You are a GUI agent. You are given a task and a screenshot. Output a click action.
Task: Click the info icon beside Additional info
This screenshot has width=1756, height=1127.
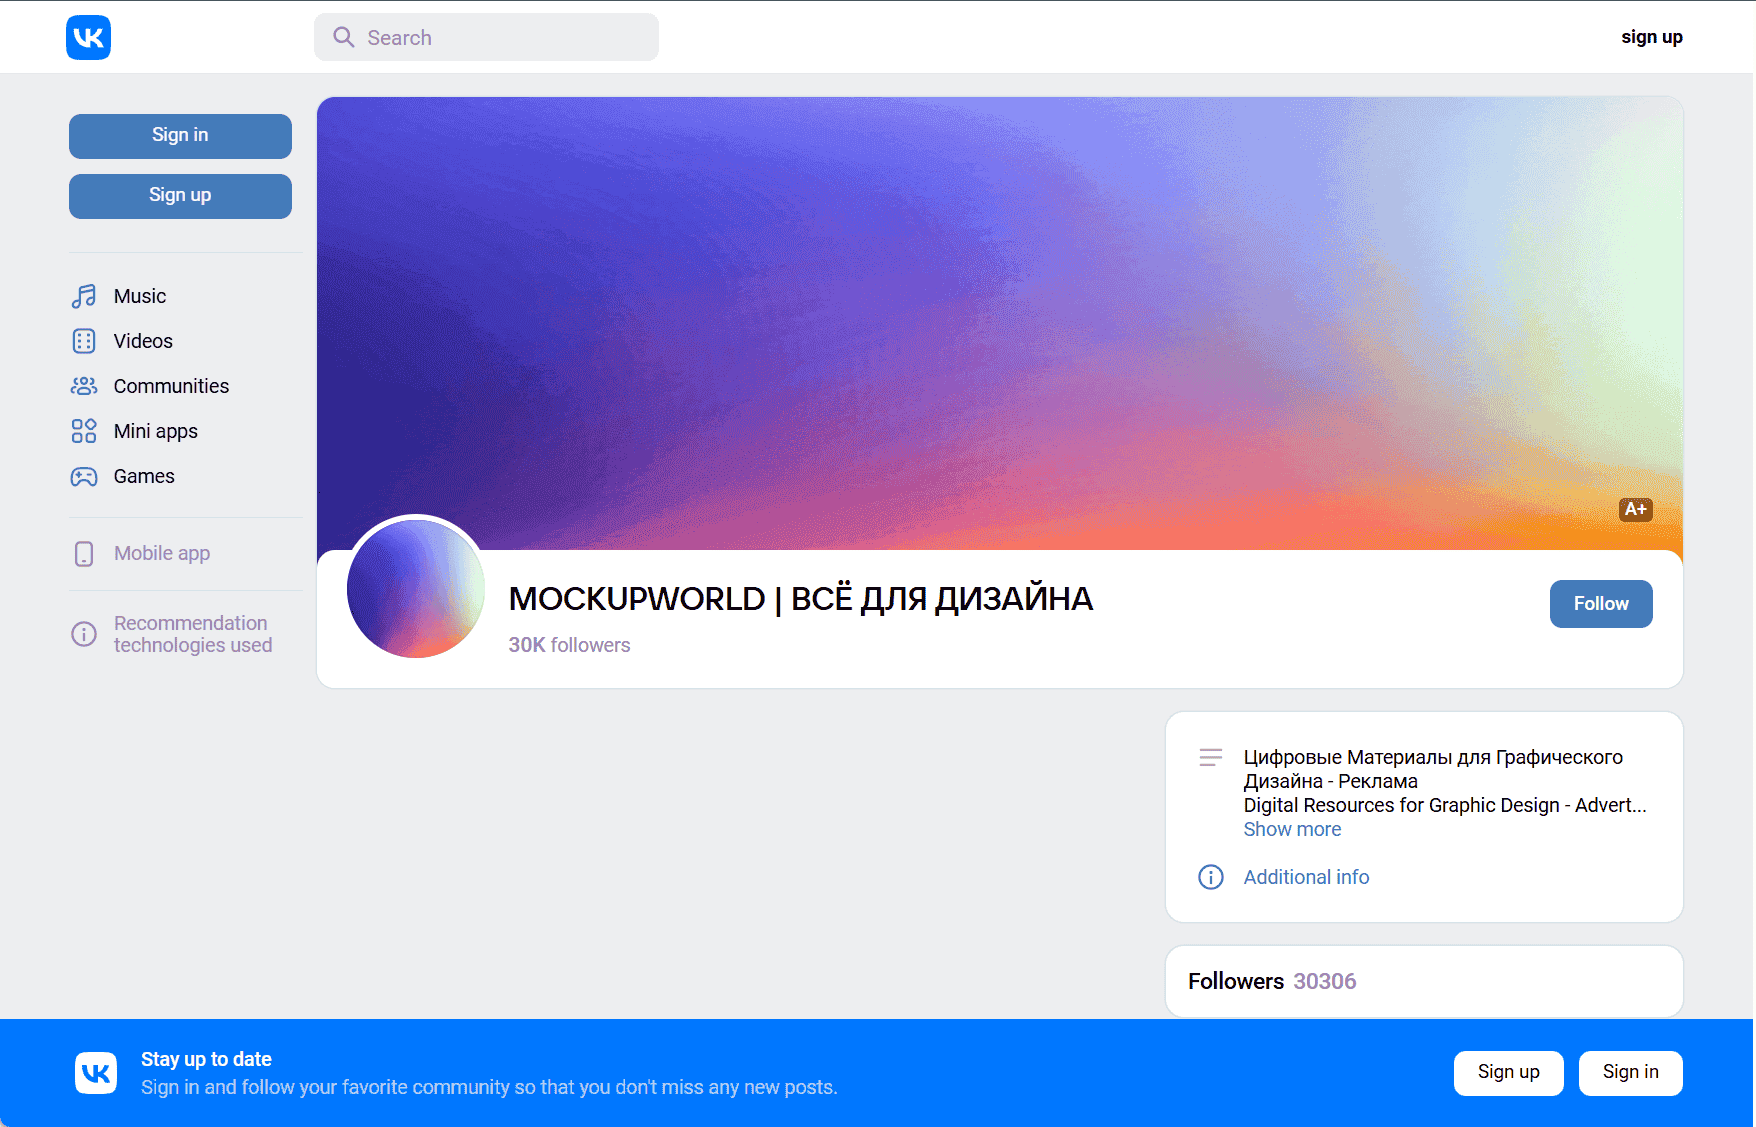1210,877
